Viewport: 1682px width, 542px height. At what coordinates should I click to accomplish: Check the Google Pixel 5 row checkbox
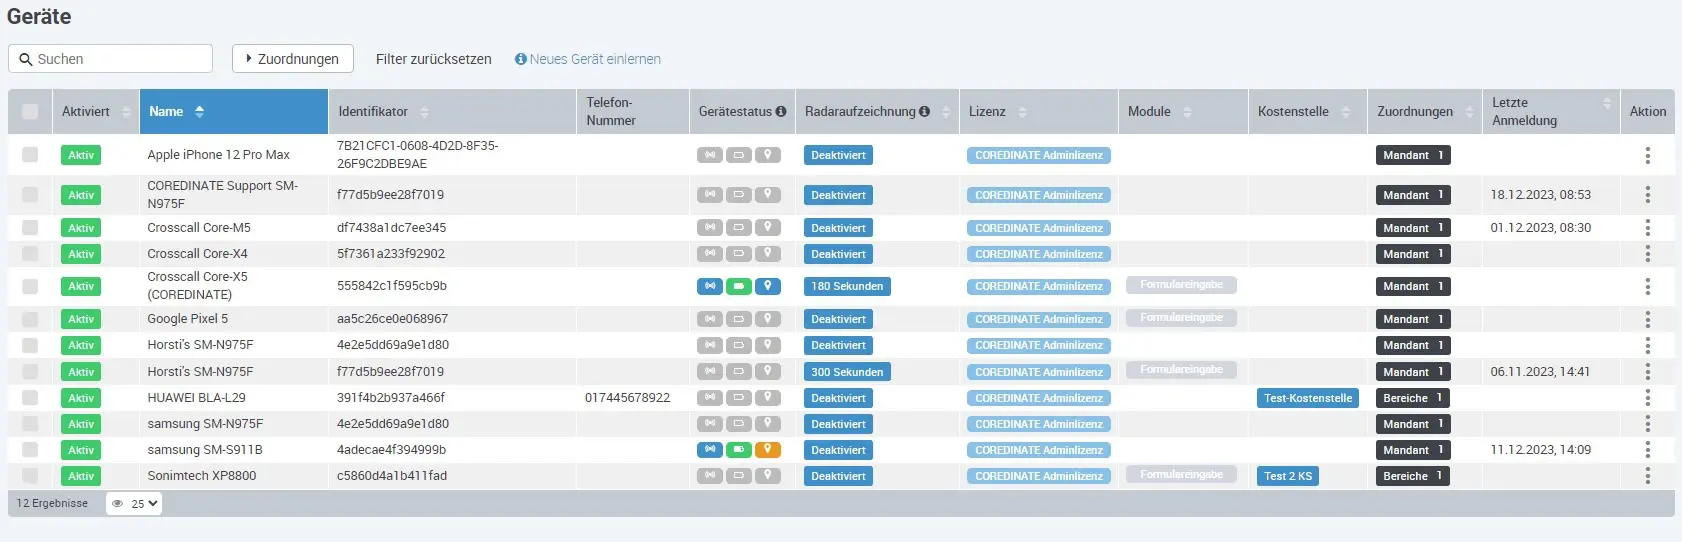click(x=30, y=319)
